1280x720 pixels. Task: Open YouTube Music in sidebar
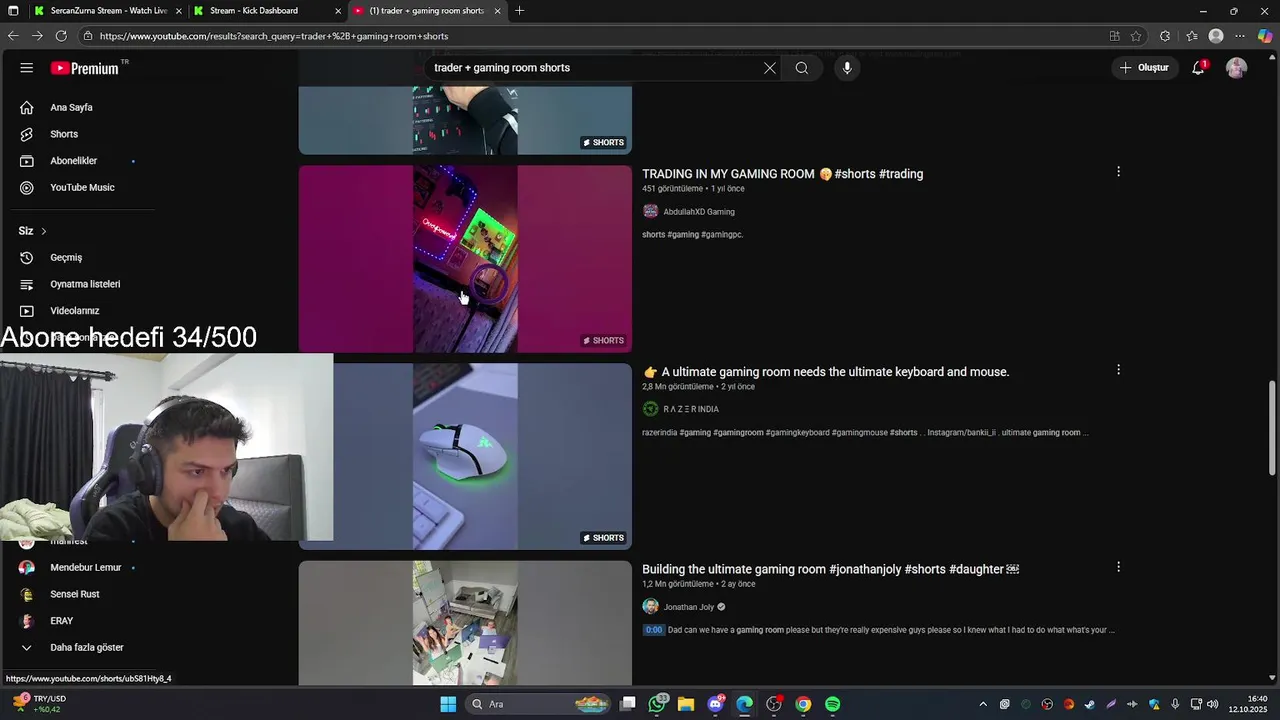click(x=82, y=187)
